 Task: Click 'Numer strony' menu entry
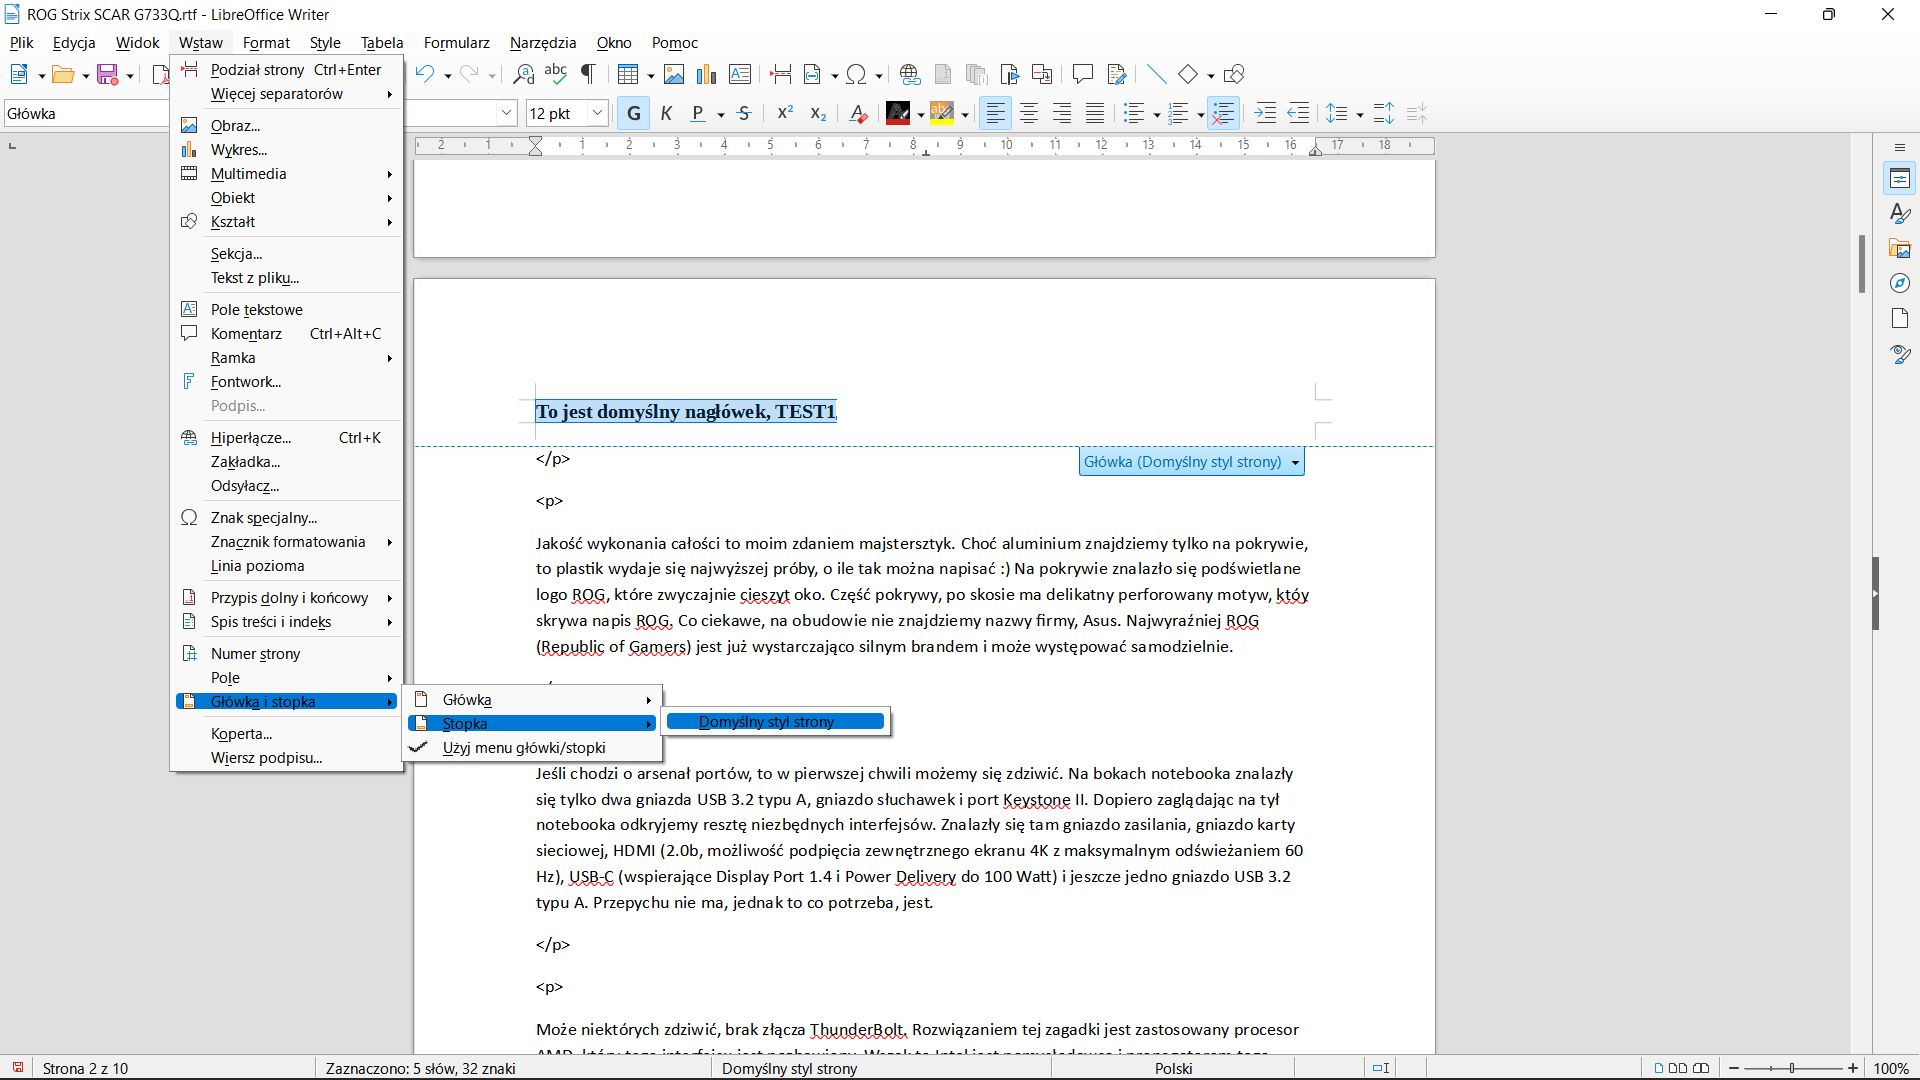click(x=255, y=654)
